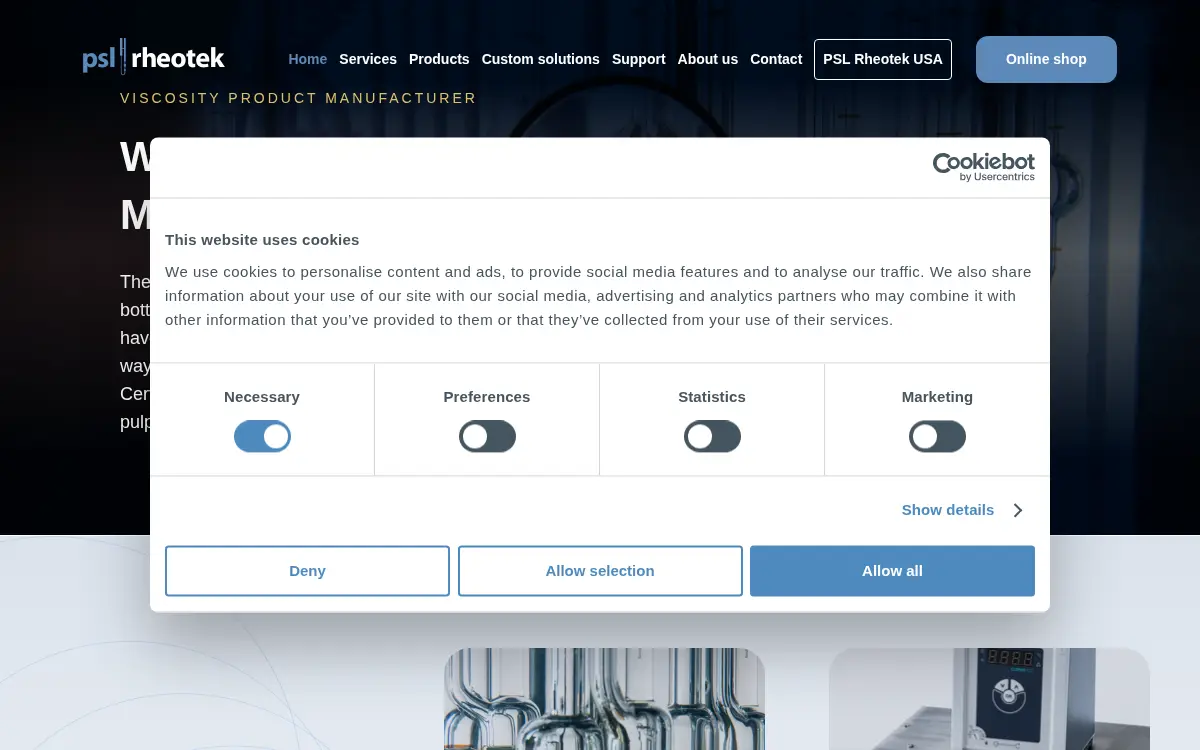Deny all cookies

pos(307,571)
